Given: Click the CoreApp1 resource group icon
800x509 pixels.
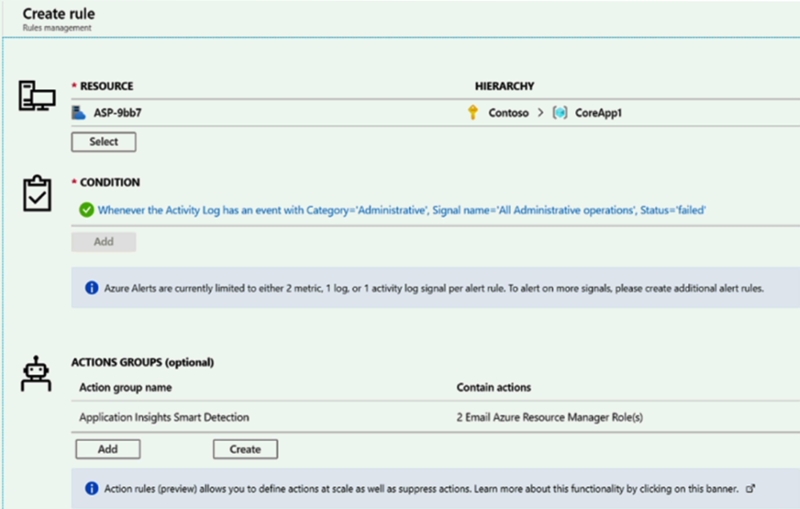Looking at the screenshot, I should [560, 113].
